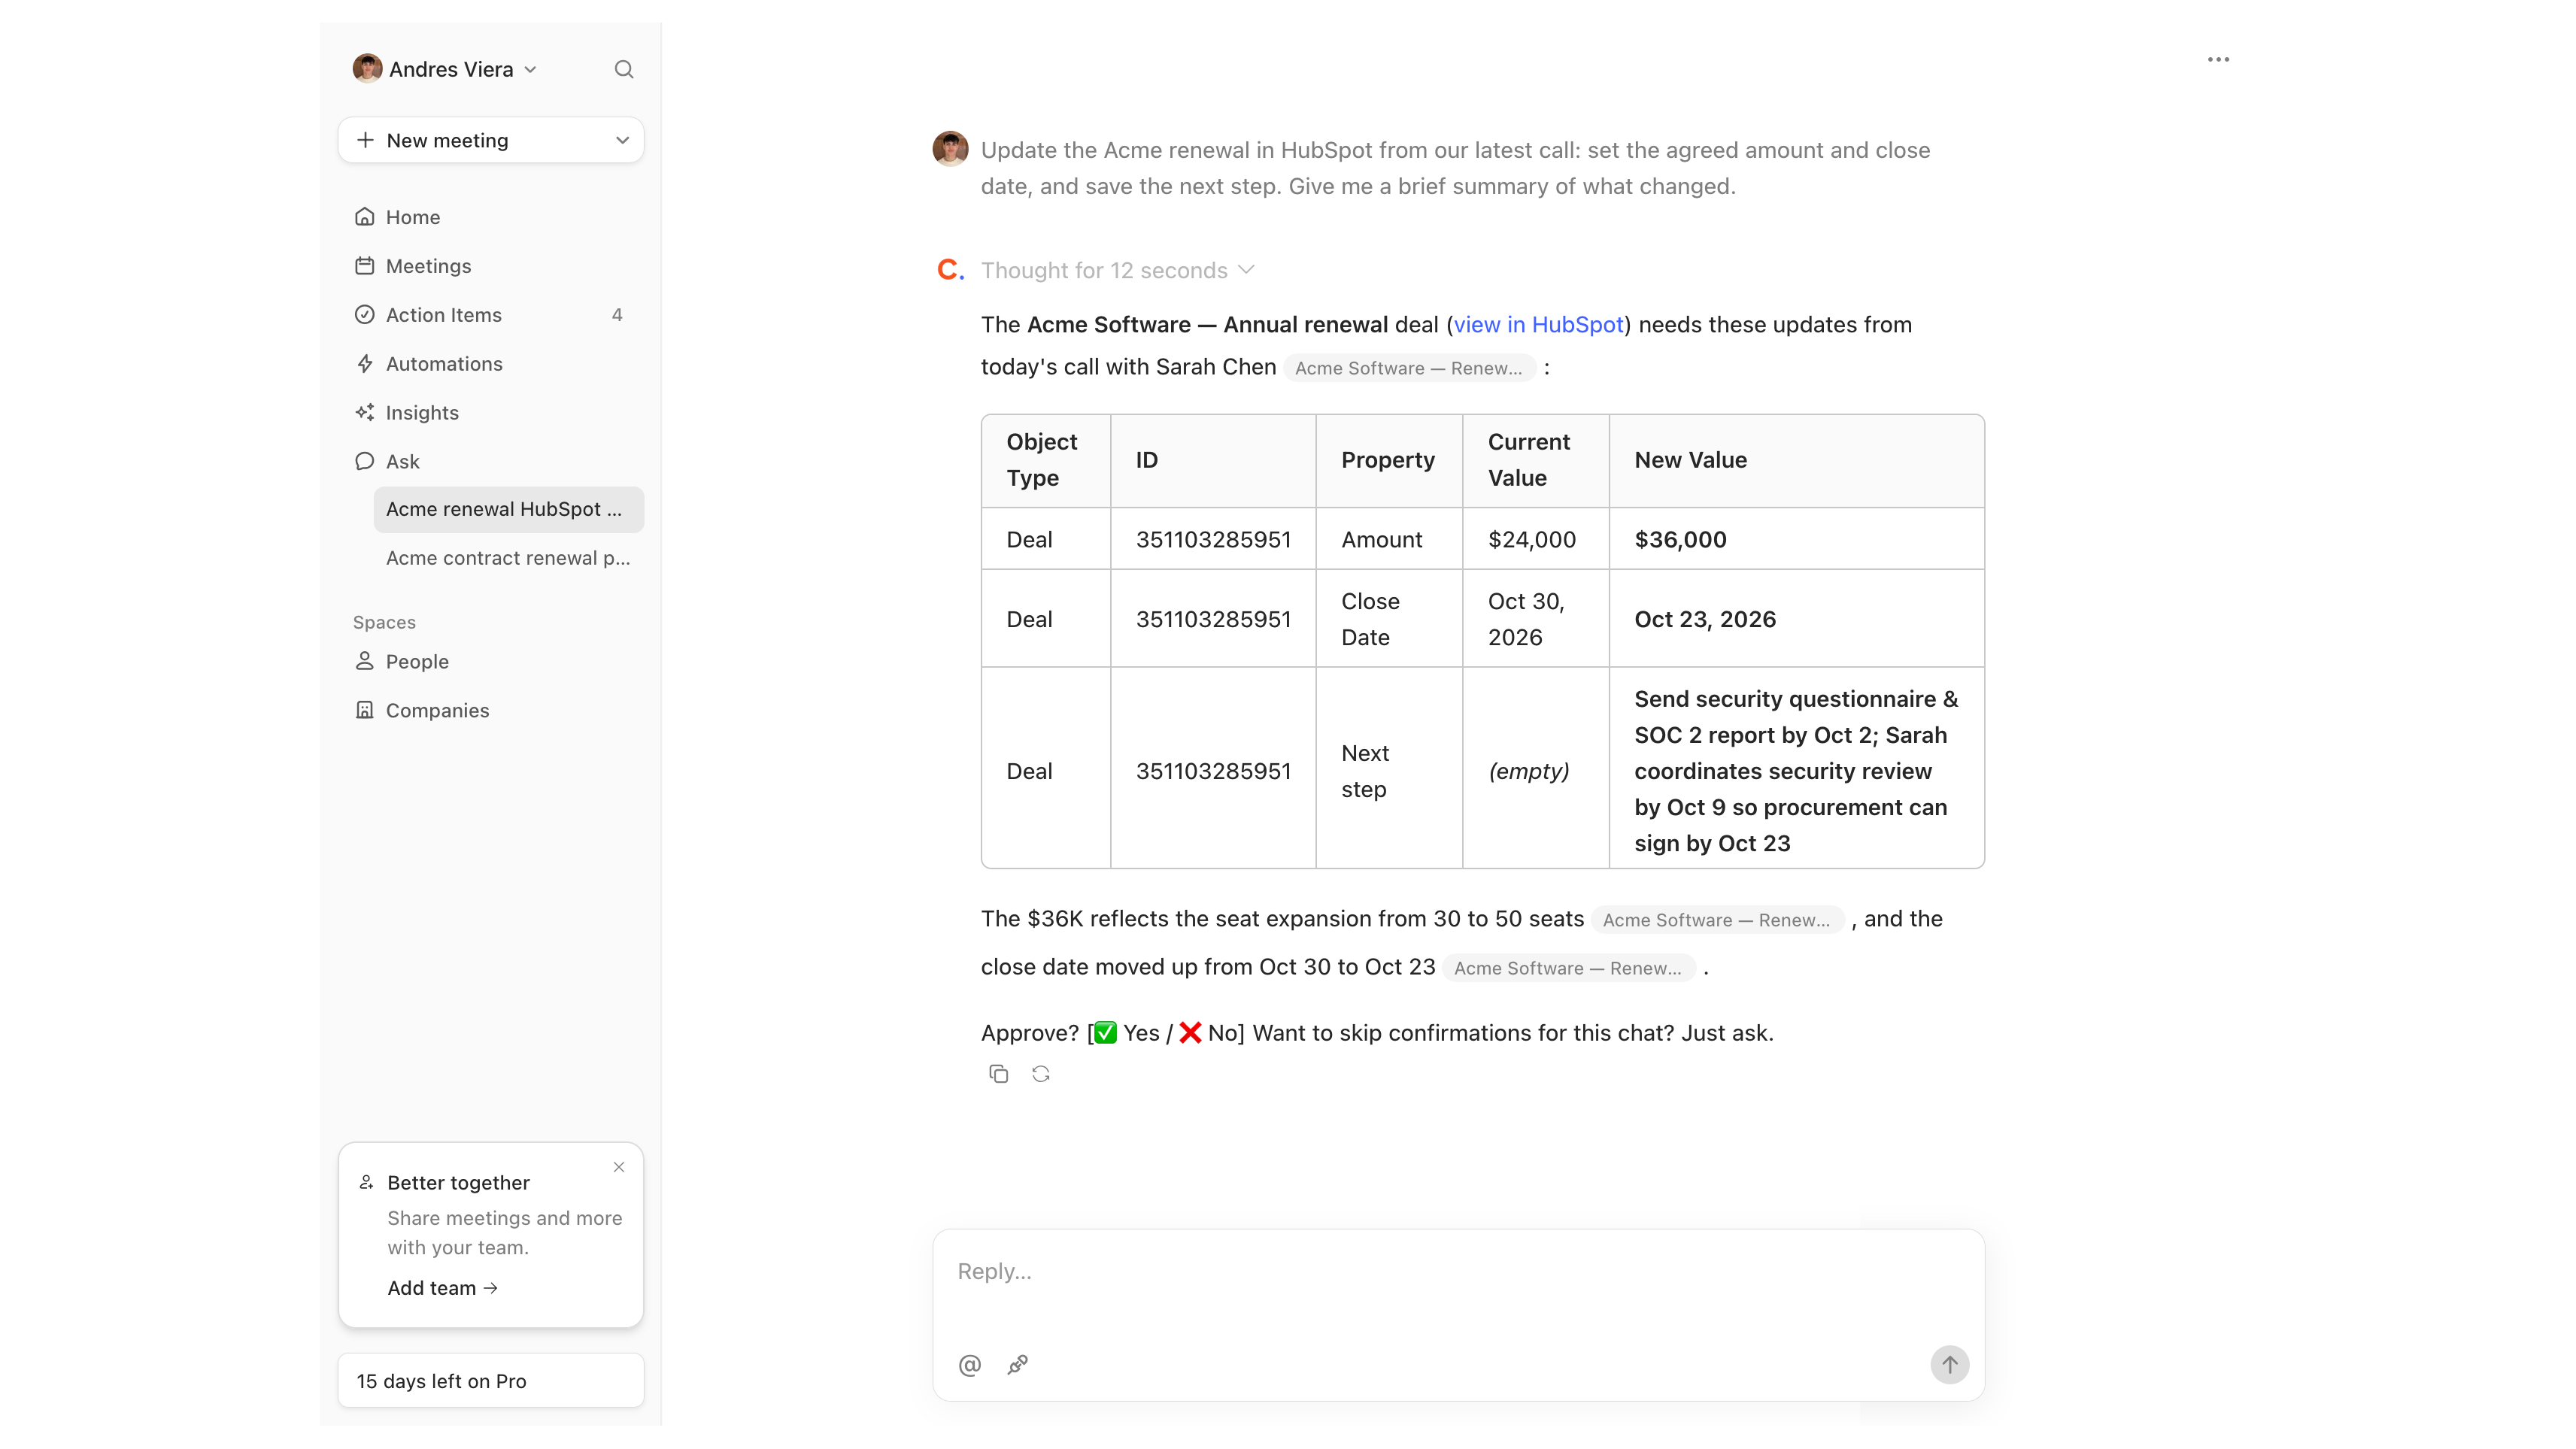Open the three-dot more options menu

point(2218,60)
